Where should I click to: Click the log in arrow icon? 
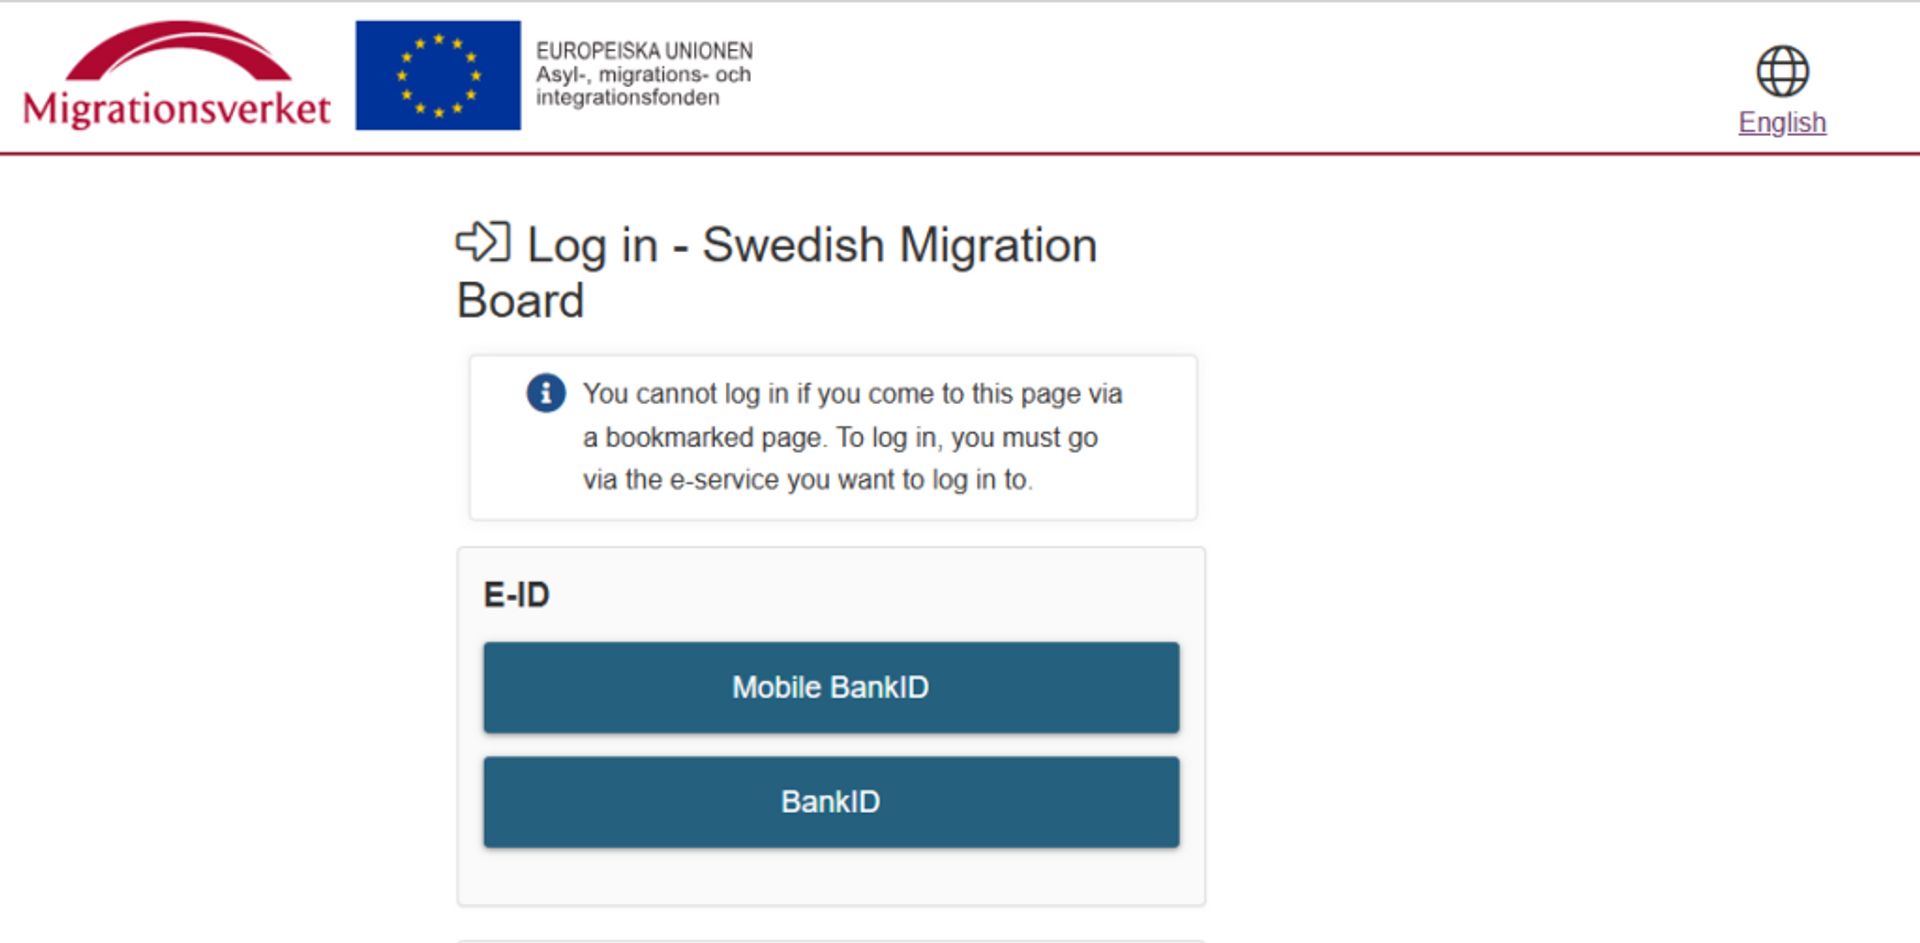483,242
